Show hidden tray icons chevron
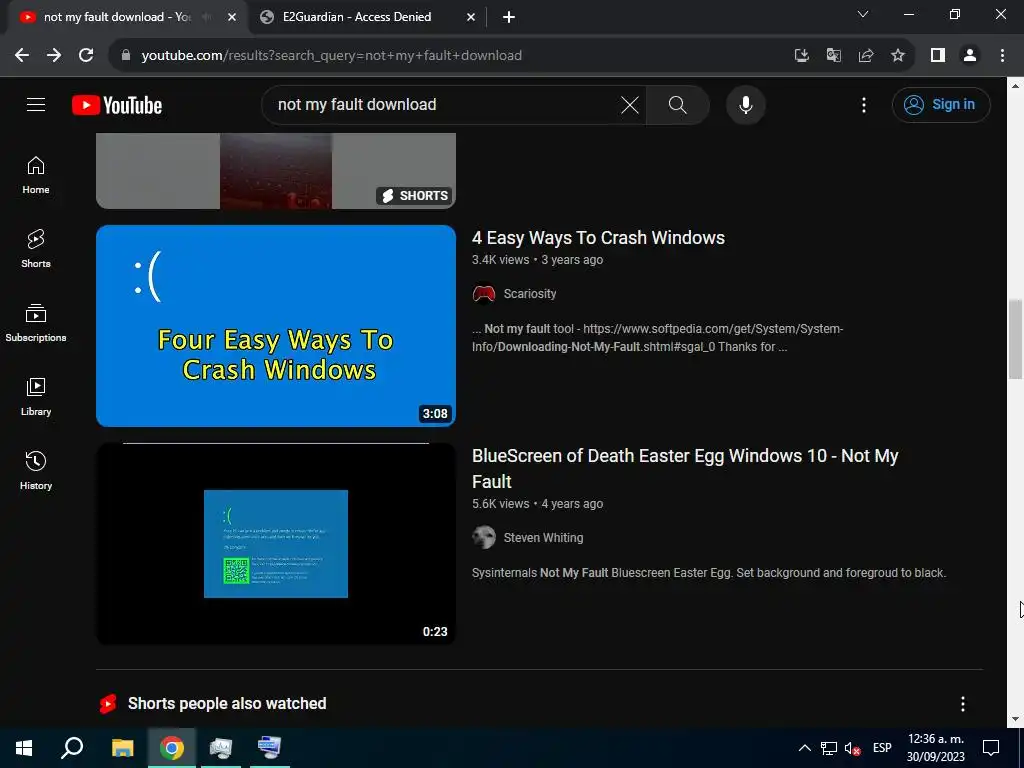 (x=805, y=748)
